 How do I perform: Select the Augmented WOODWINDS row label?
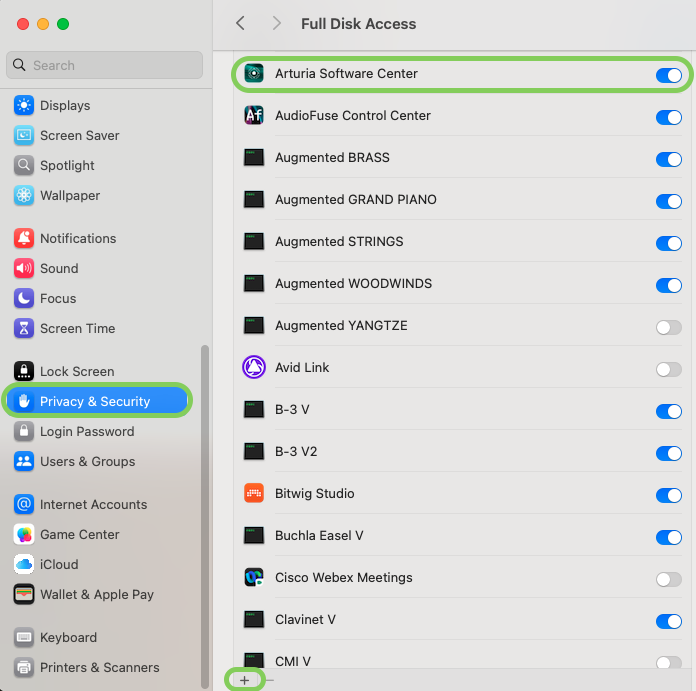coord(353,283)
